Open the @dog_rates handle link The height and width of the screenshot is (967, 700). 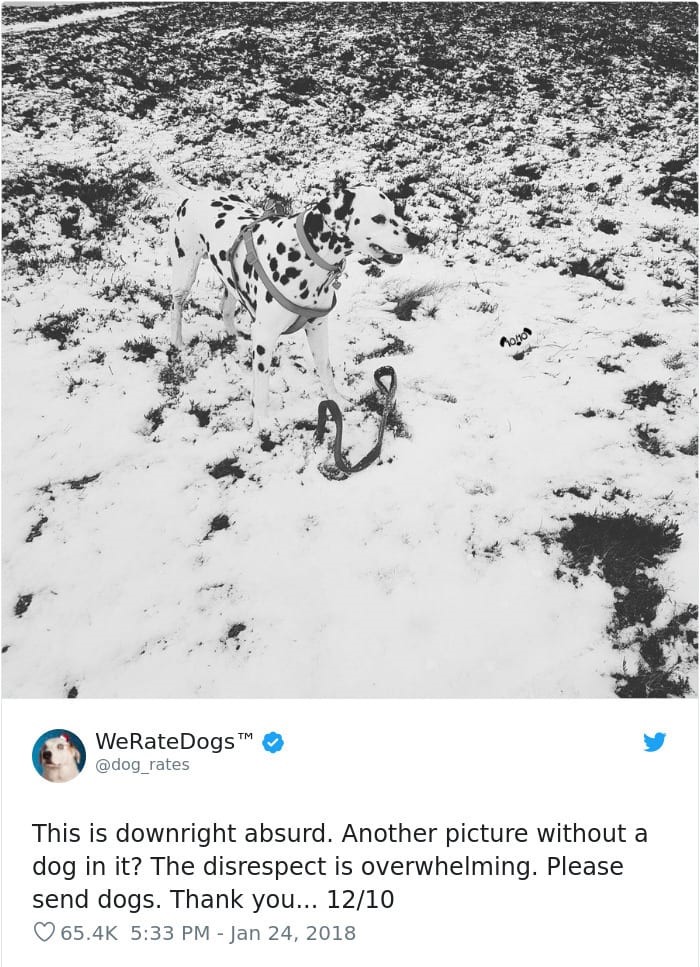pyautogui.click(x=142, y=765)
